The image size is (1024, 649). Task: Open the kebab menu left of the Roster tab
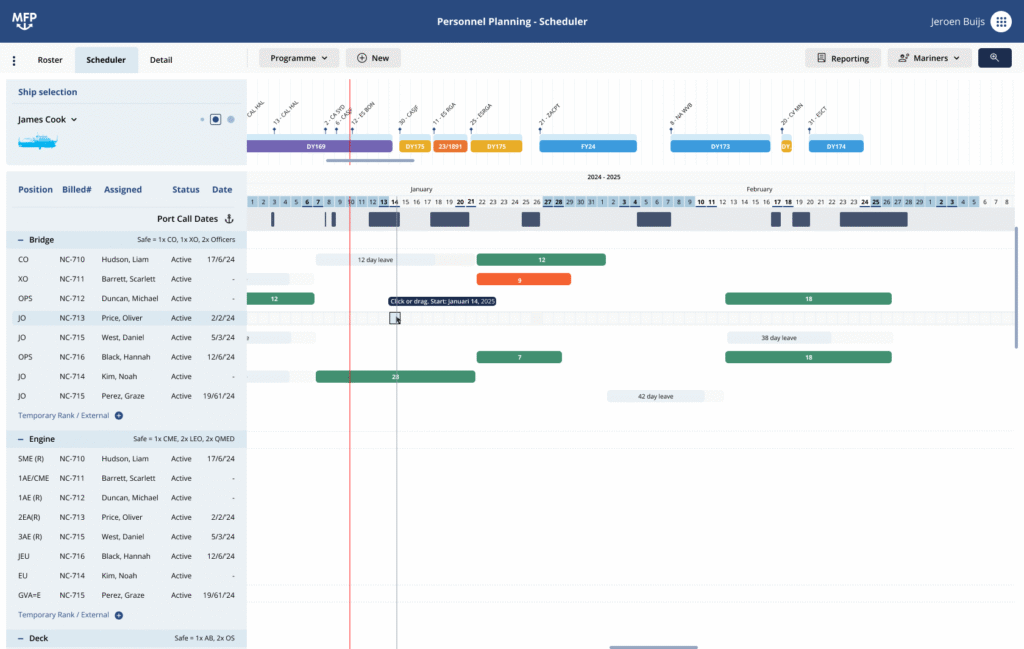[14, 60]
